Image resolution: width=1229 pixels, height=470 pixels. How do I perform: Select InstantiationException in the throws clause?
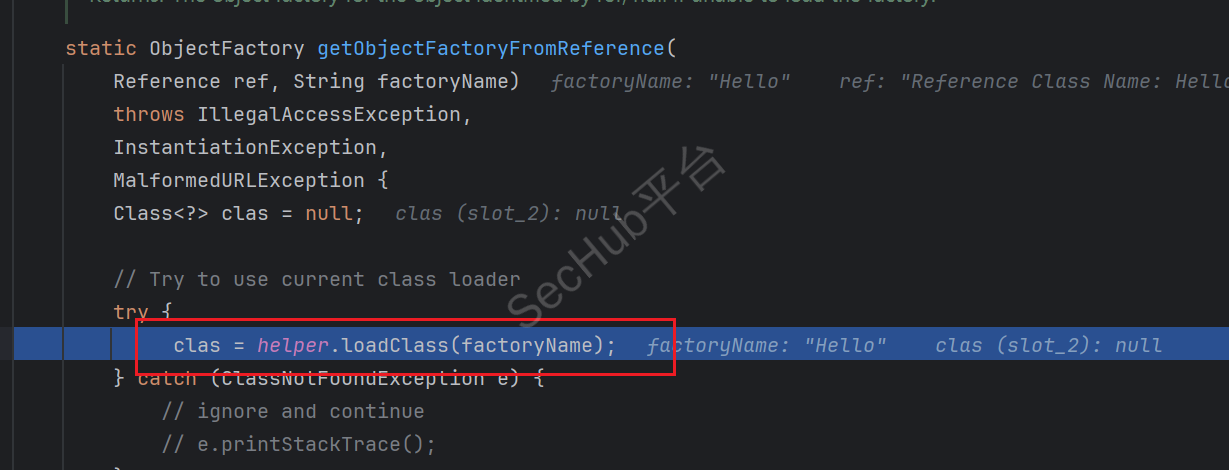coord(245,147)
